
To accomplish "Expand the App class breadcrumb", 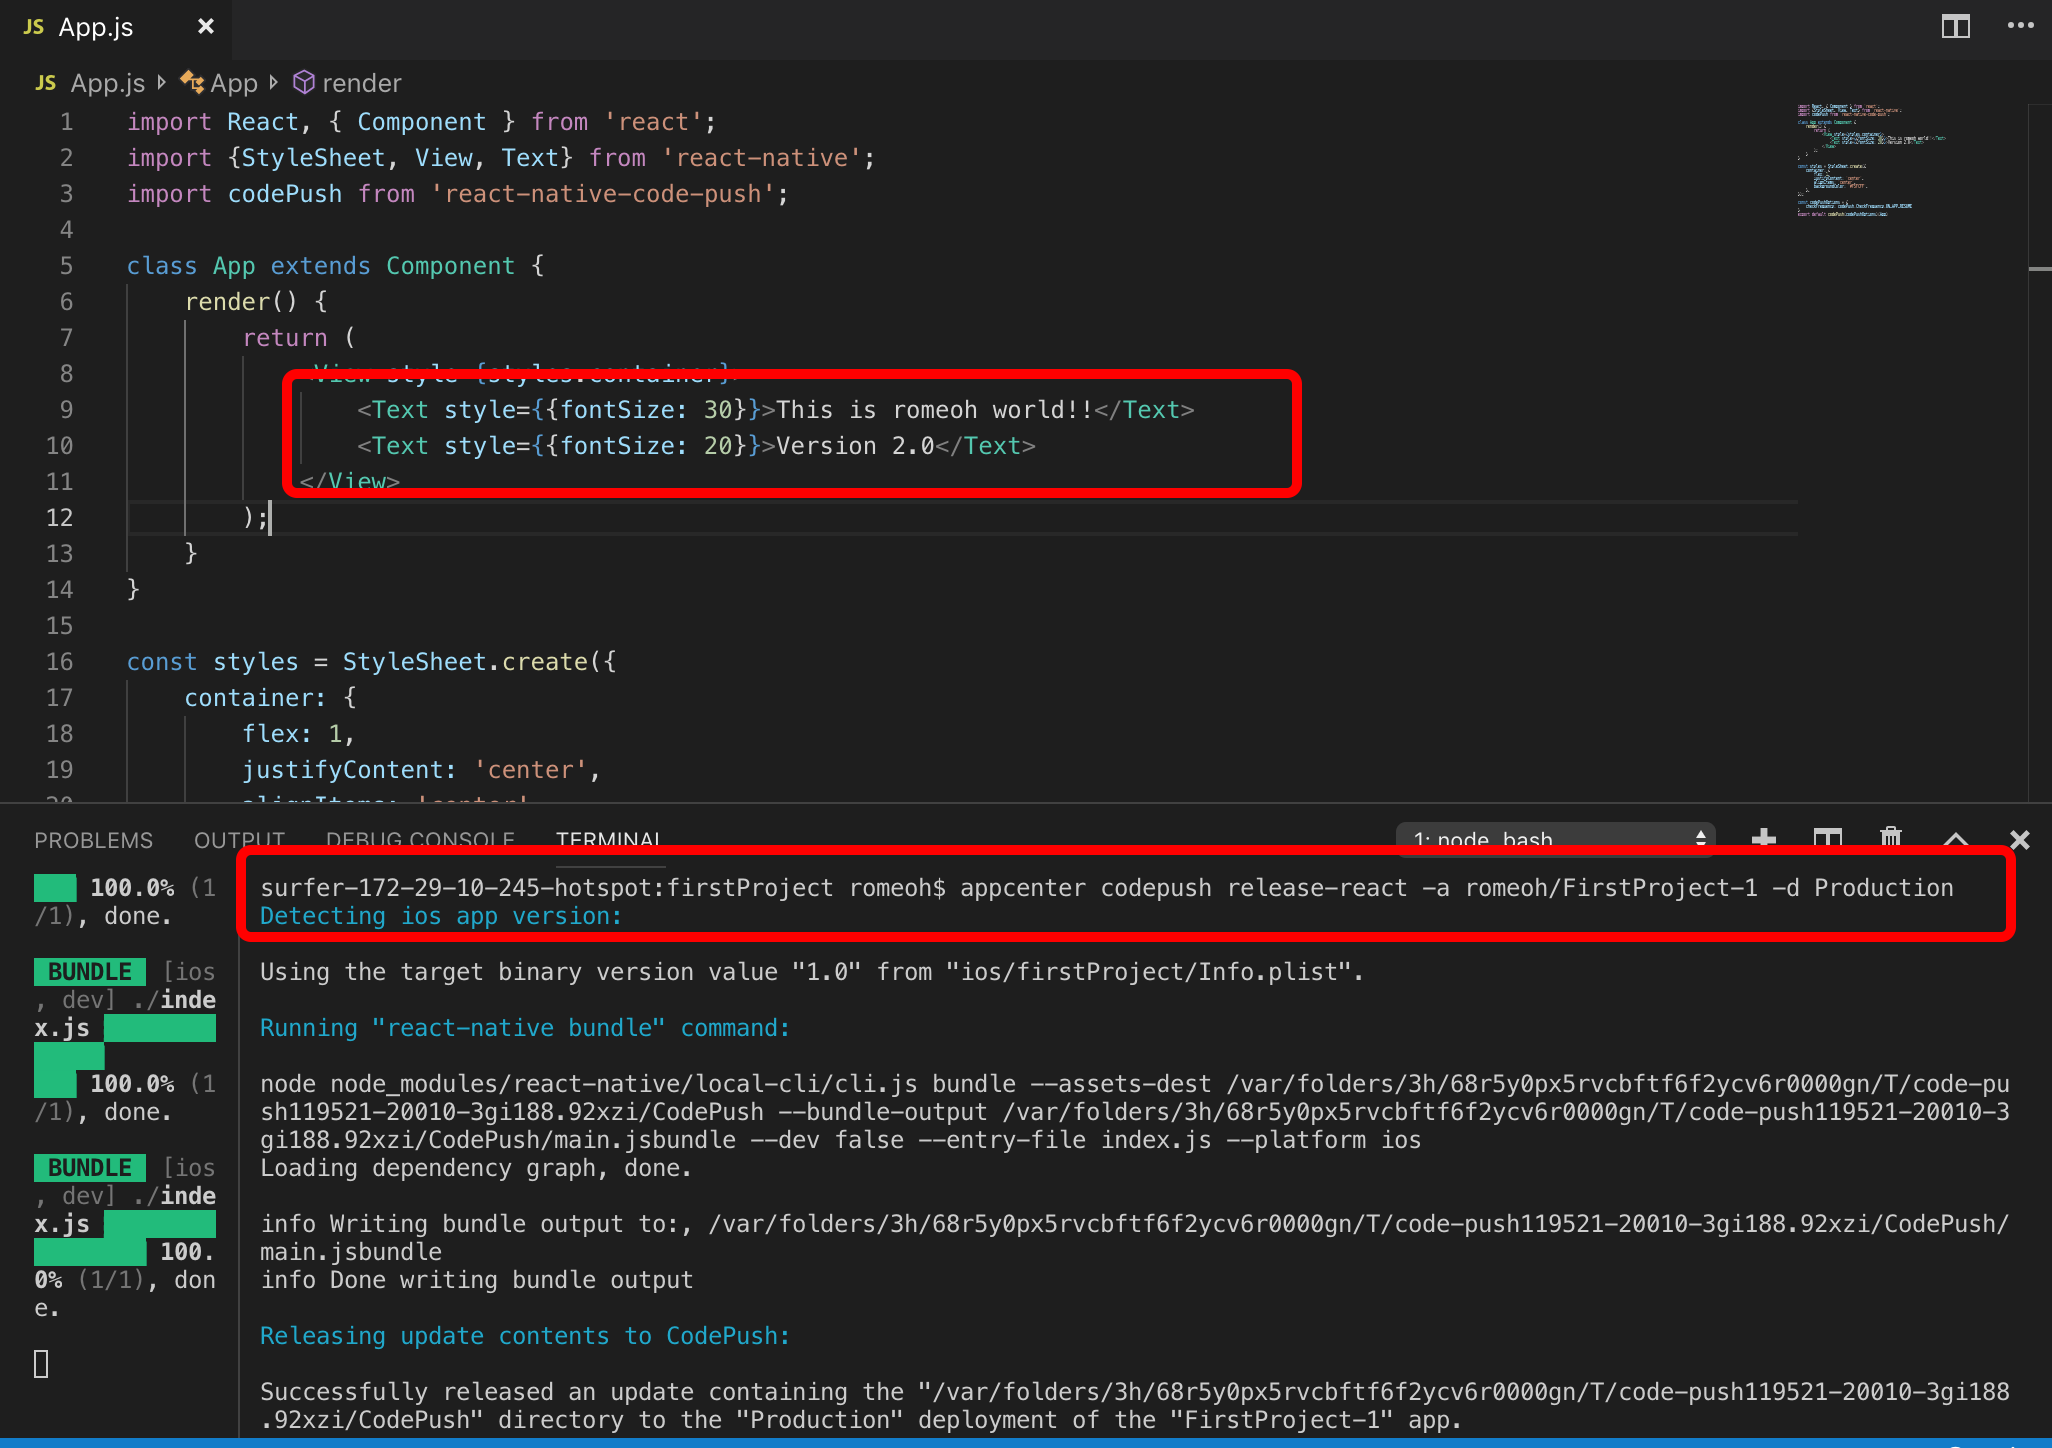I will click(x=233, y=83).
